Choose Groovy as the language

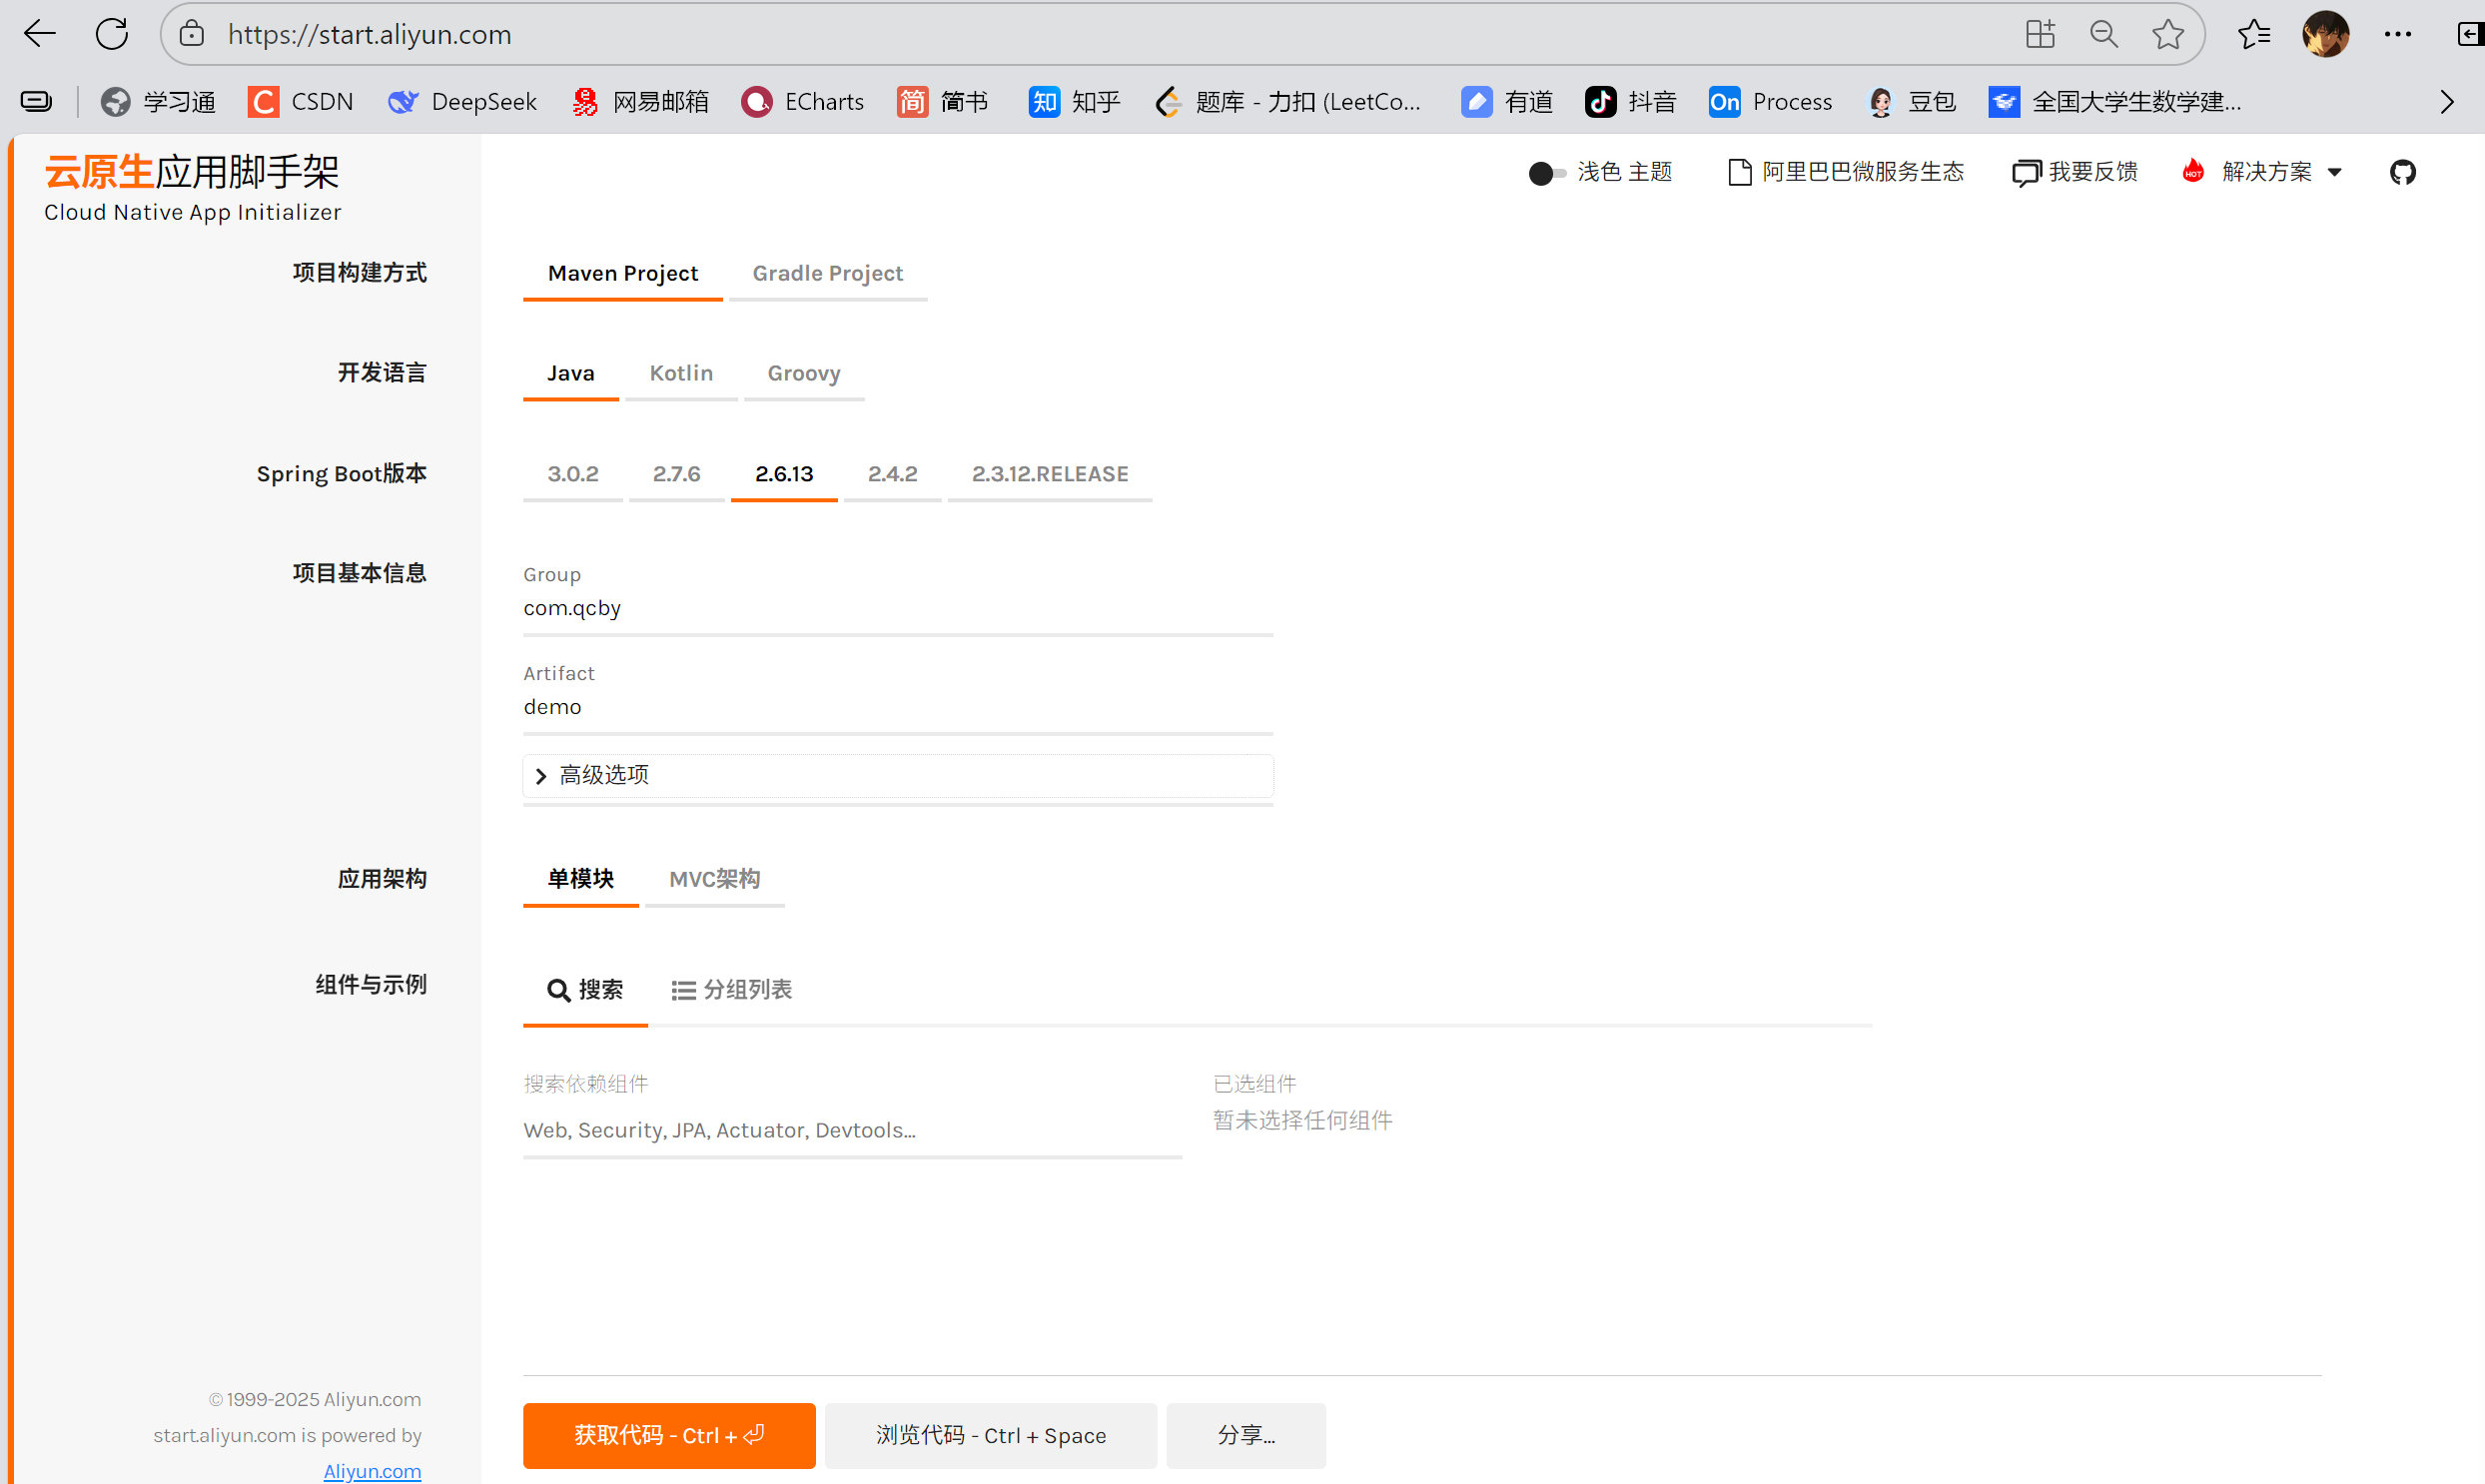pos(803,374)
